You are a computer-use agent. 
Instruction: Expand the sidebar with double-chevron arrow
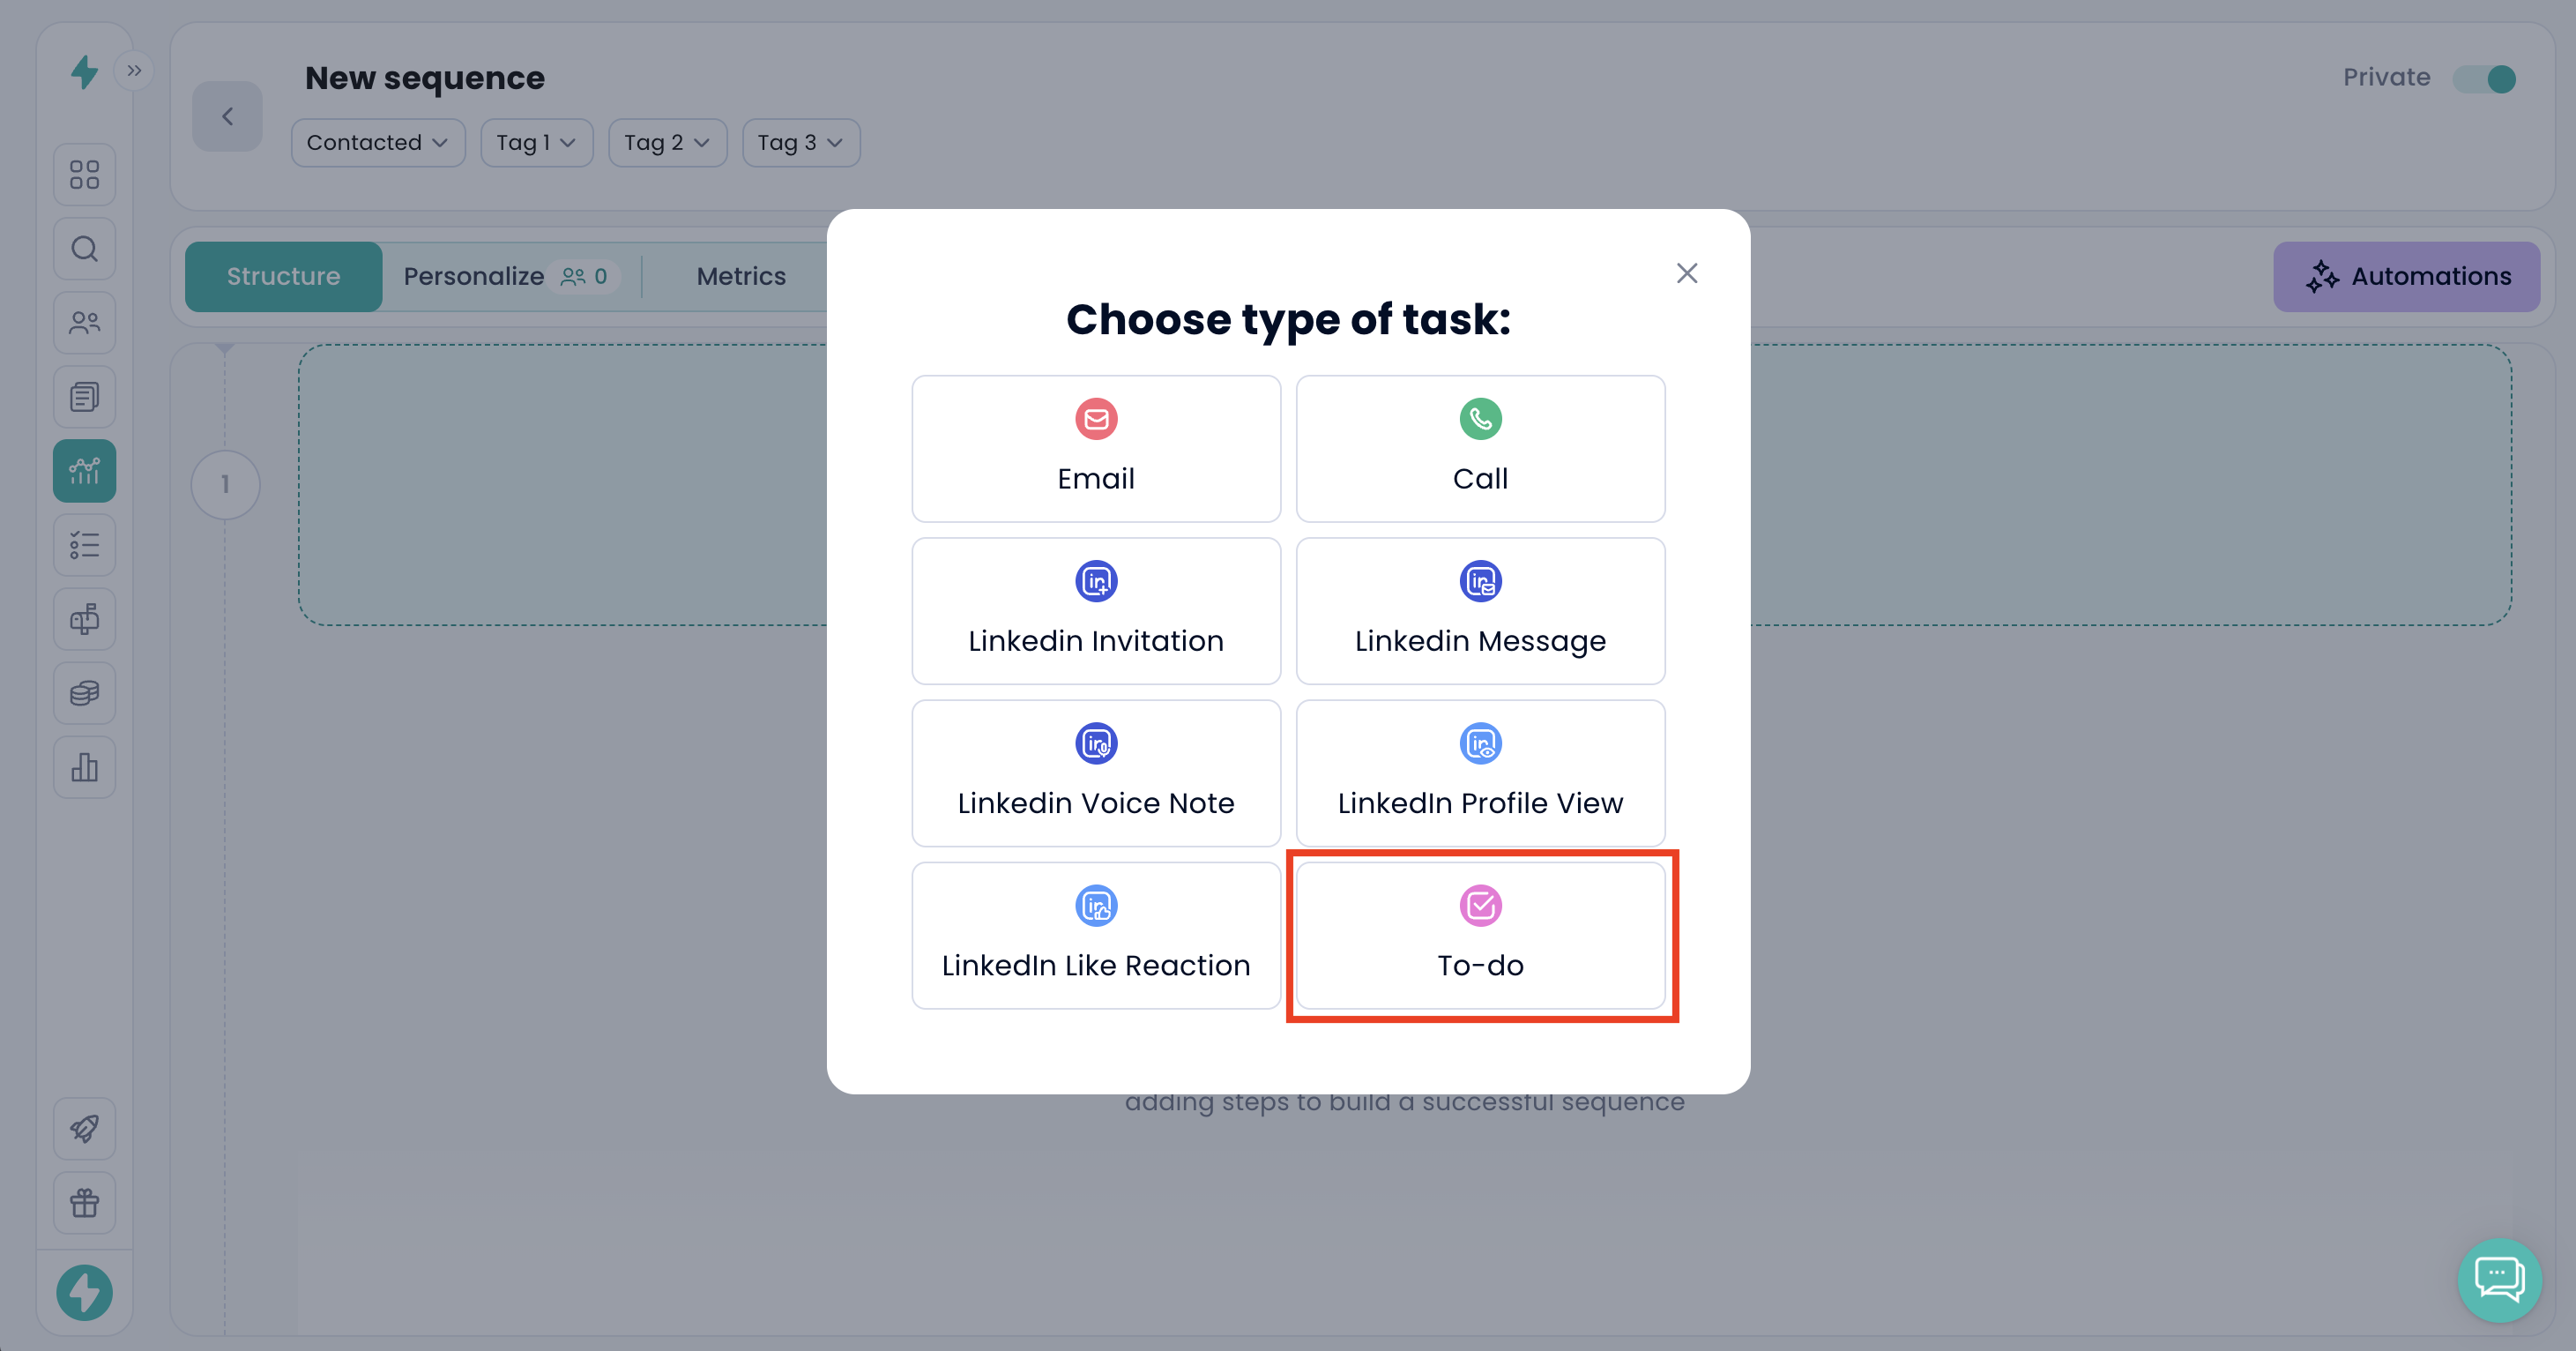click(x=134, y=71)
